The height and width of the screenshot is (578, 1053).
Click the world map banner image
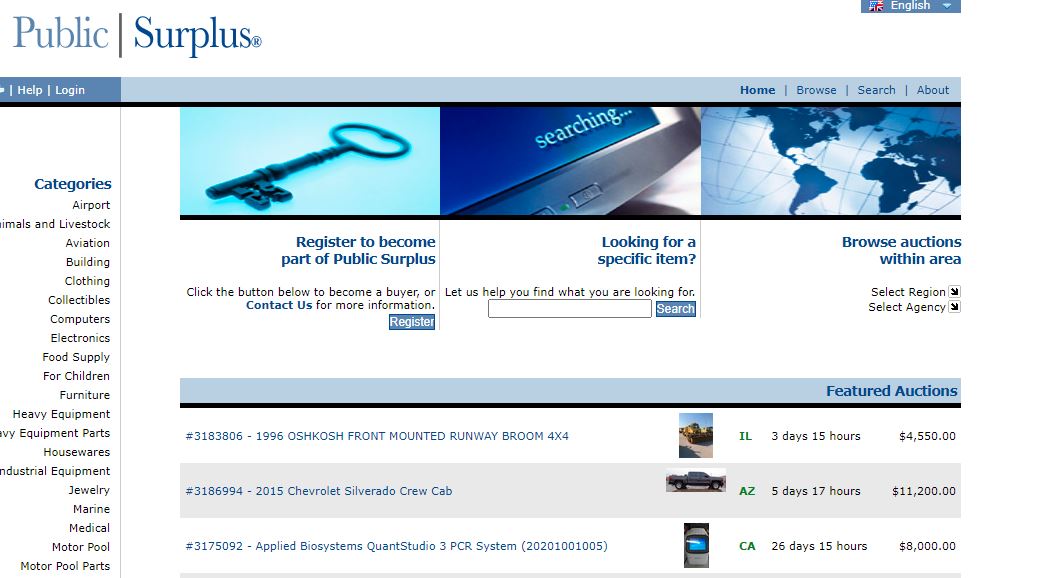point(831,161)
